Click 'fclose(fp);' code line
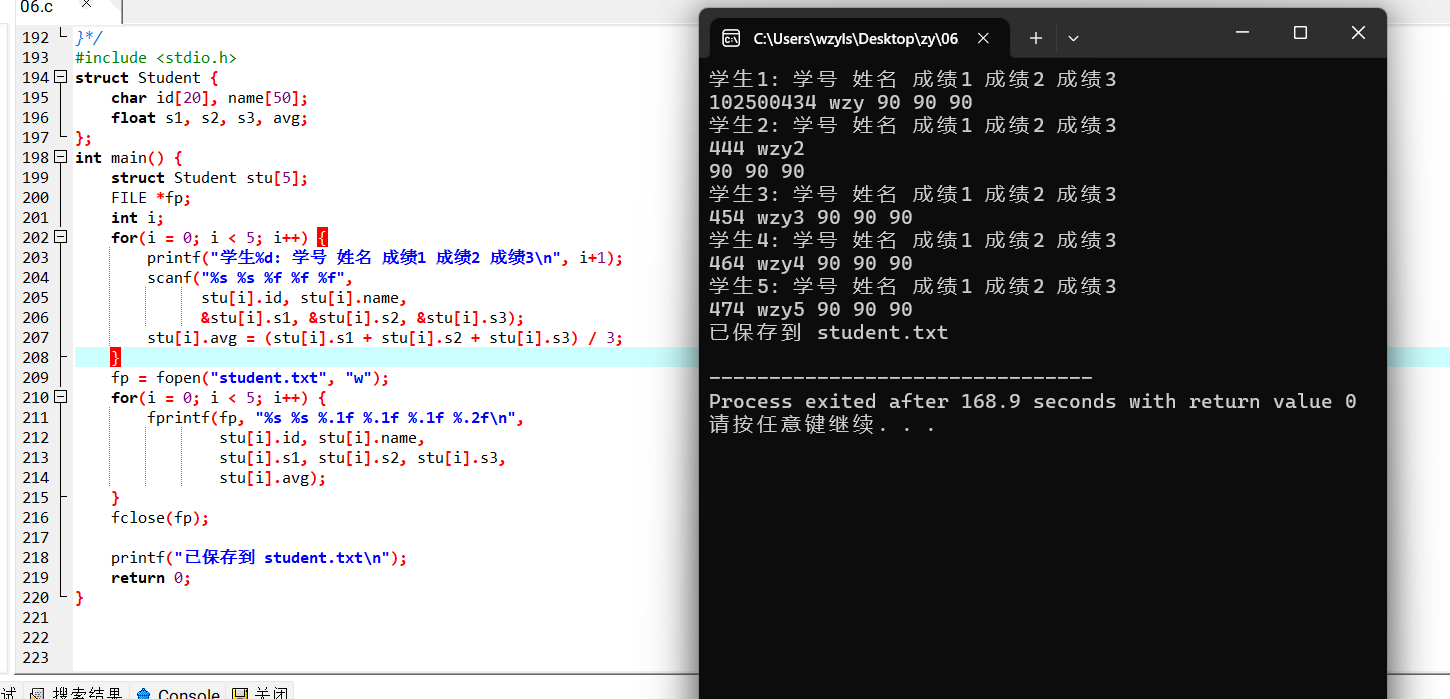The image size is (1450, 699). (x=160, y=517)
